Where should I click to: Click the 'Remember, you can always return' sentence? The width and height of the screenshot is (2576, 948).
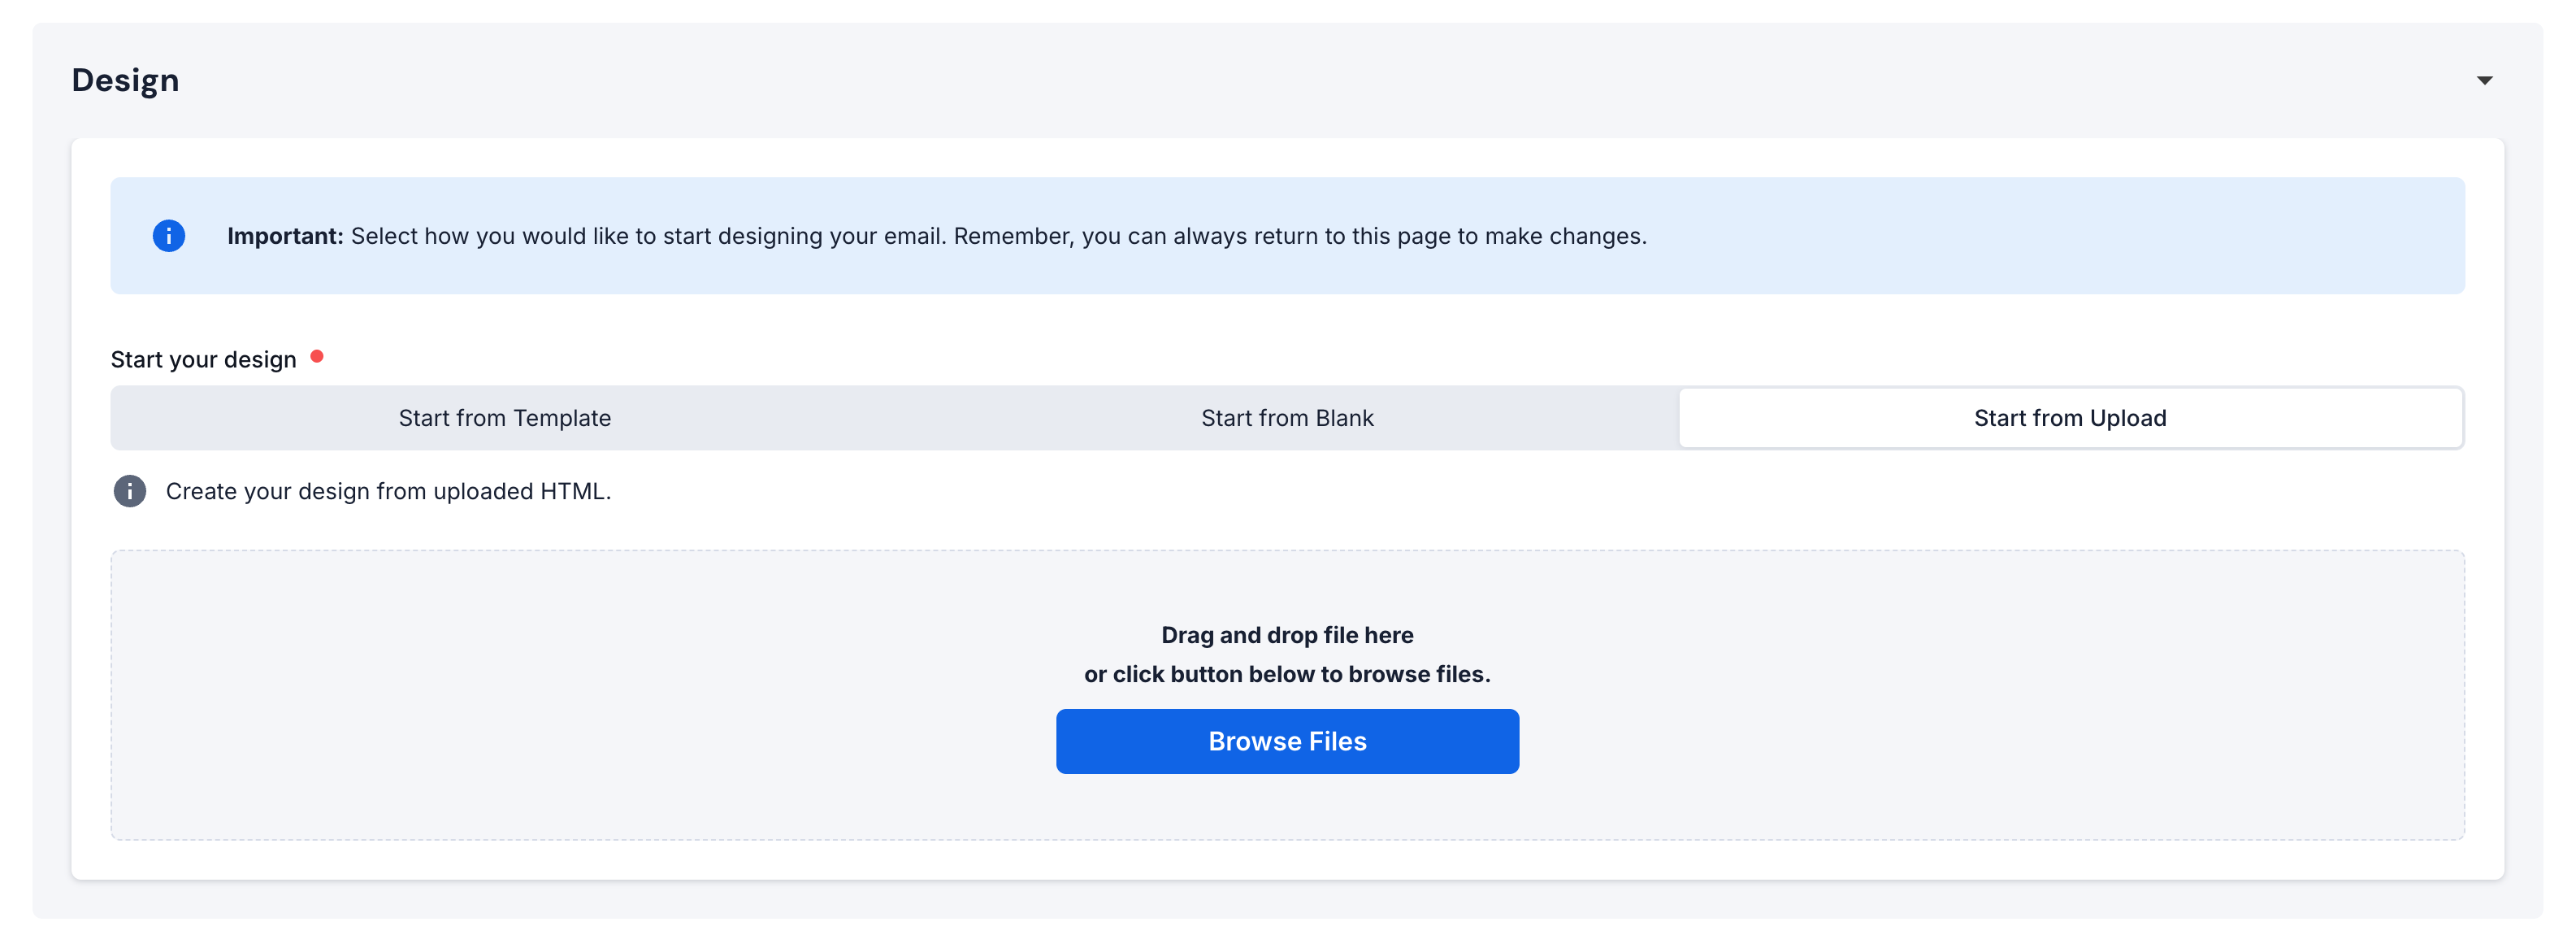1300,236
